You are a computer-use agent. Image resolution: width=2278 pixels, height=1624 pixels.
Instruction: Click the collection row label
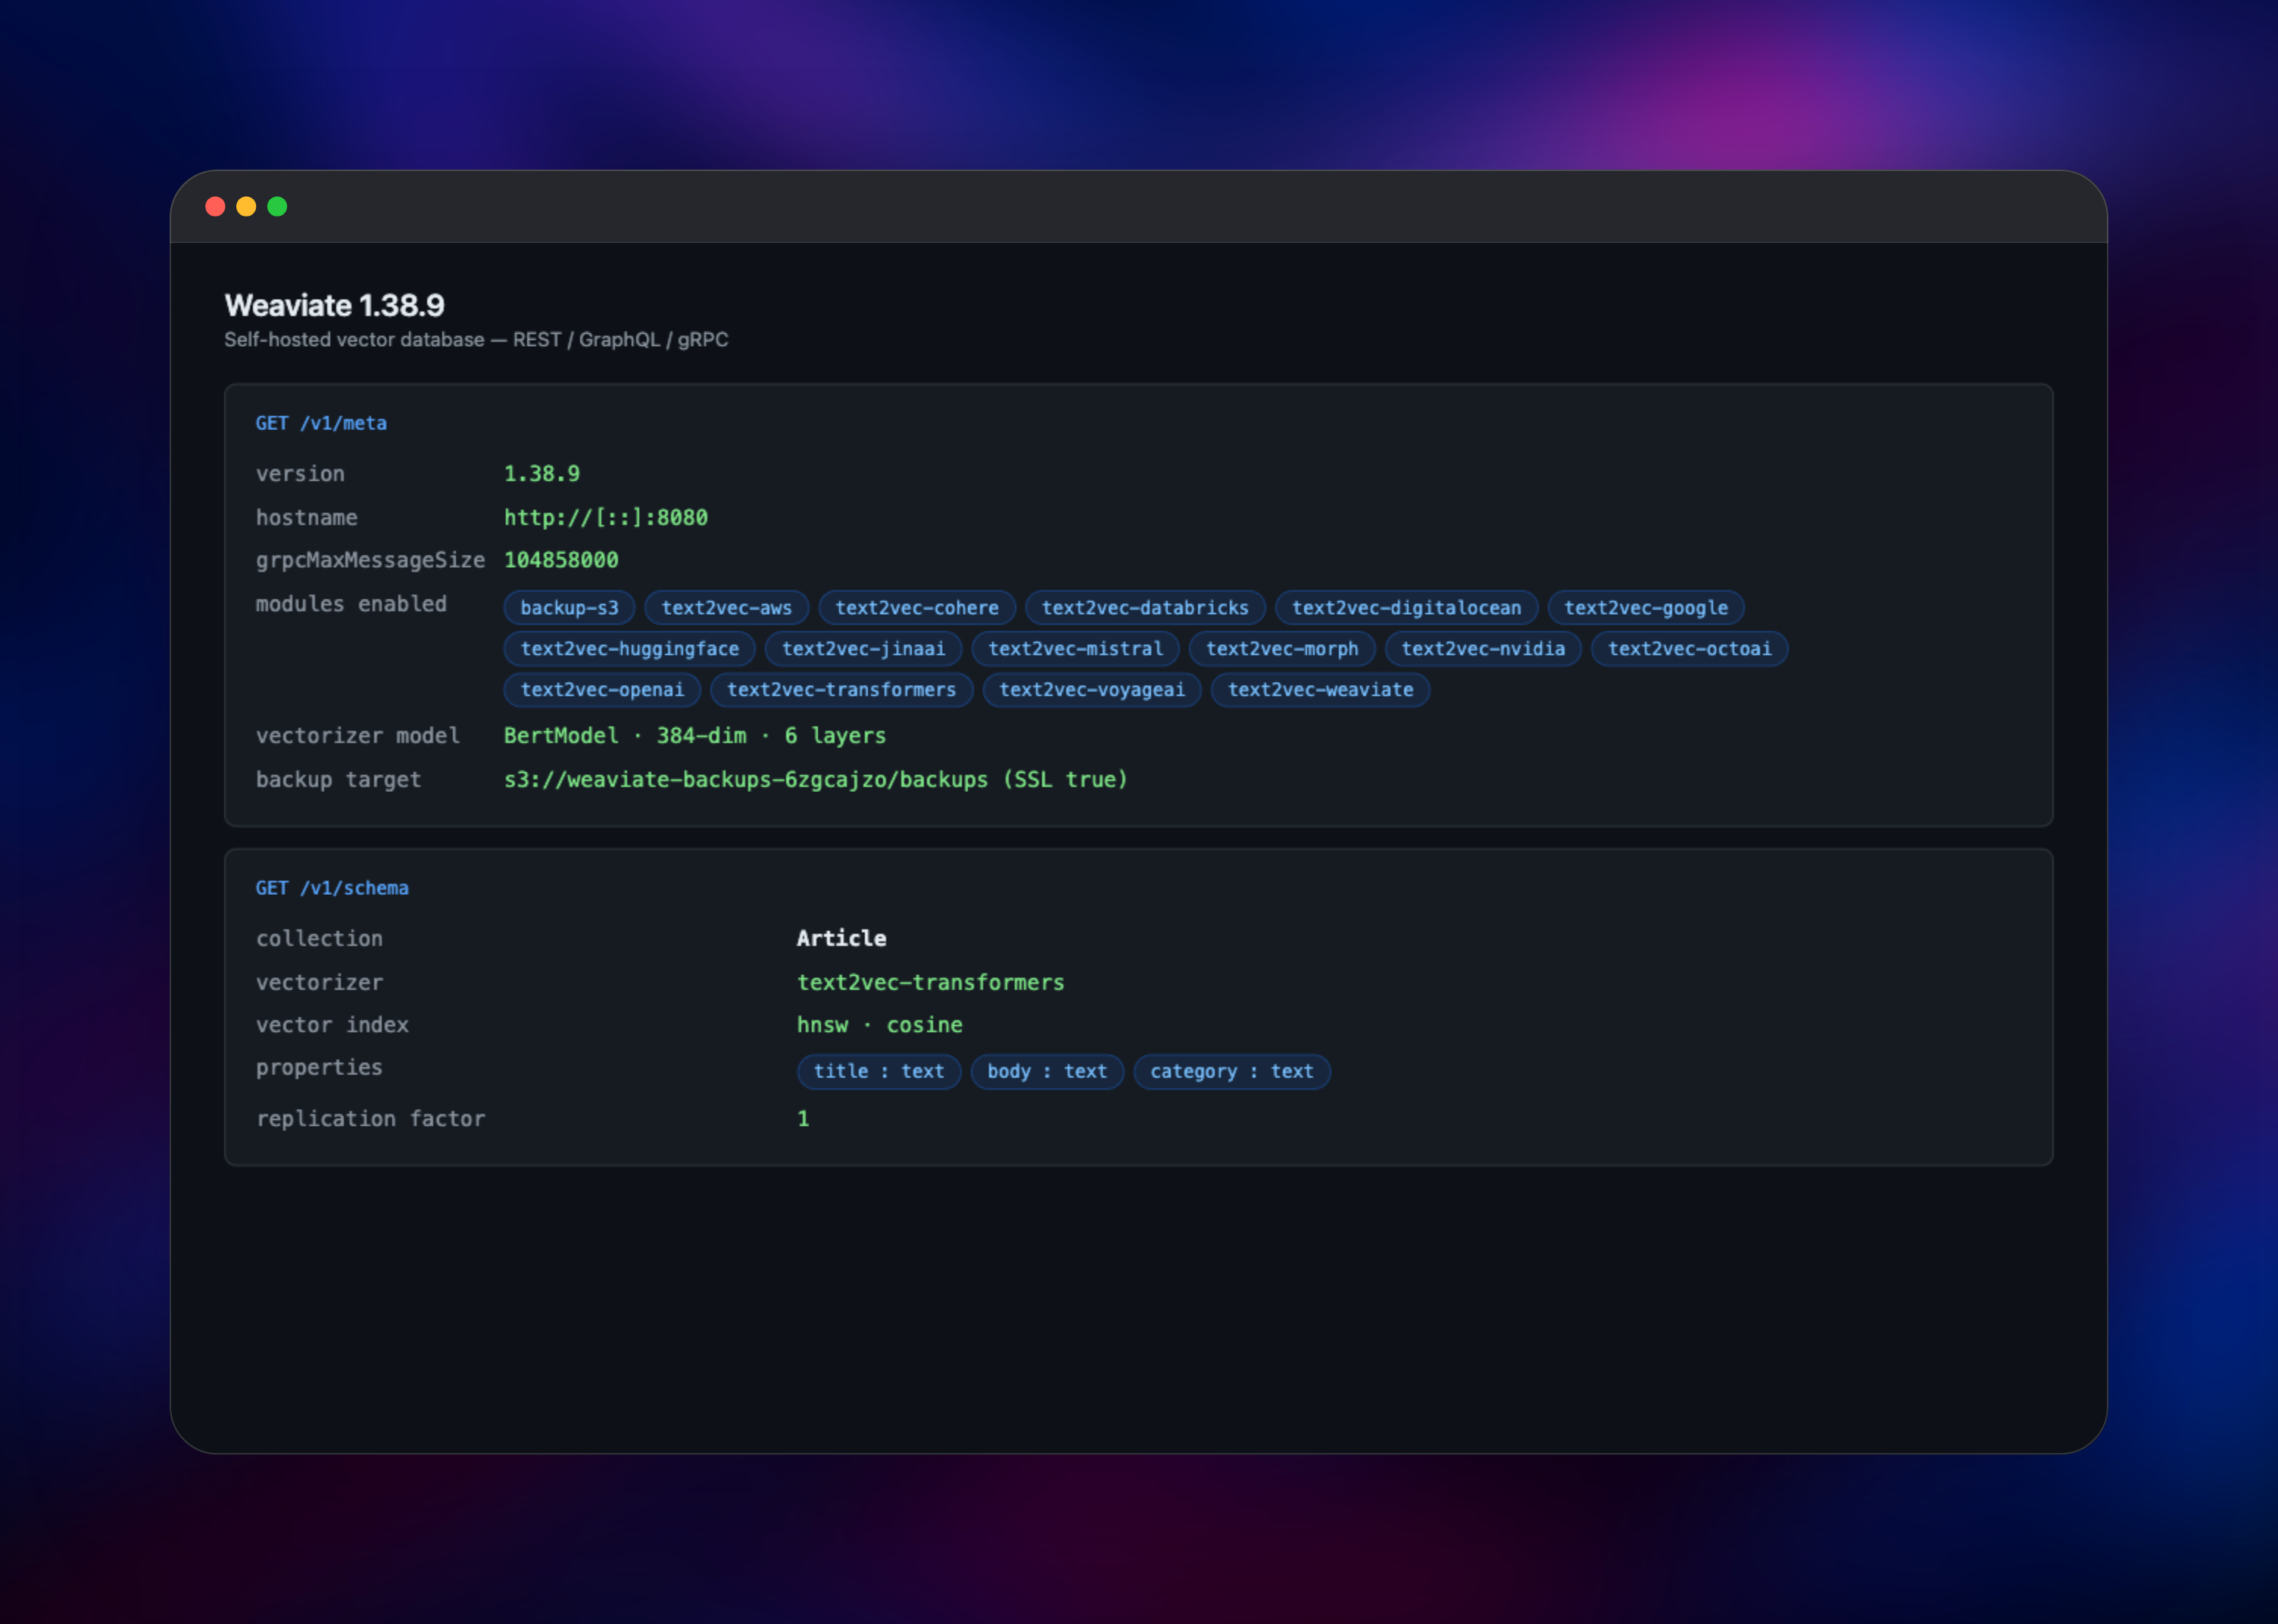point(320,939)
